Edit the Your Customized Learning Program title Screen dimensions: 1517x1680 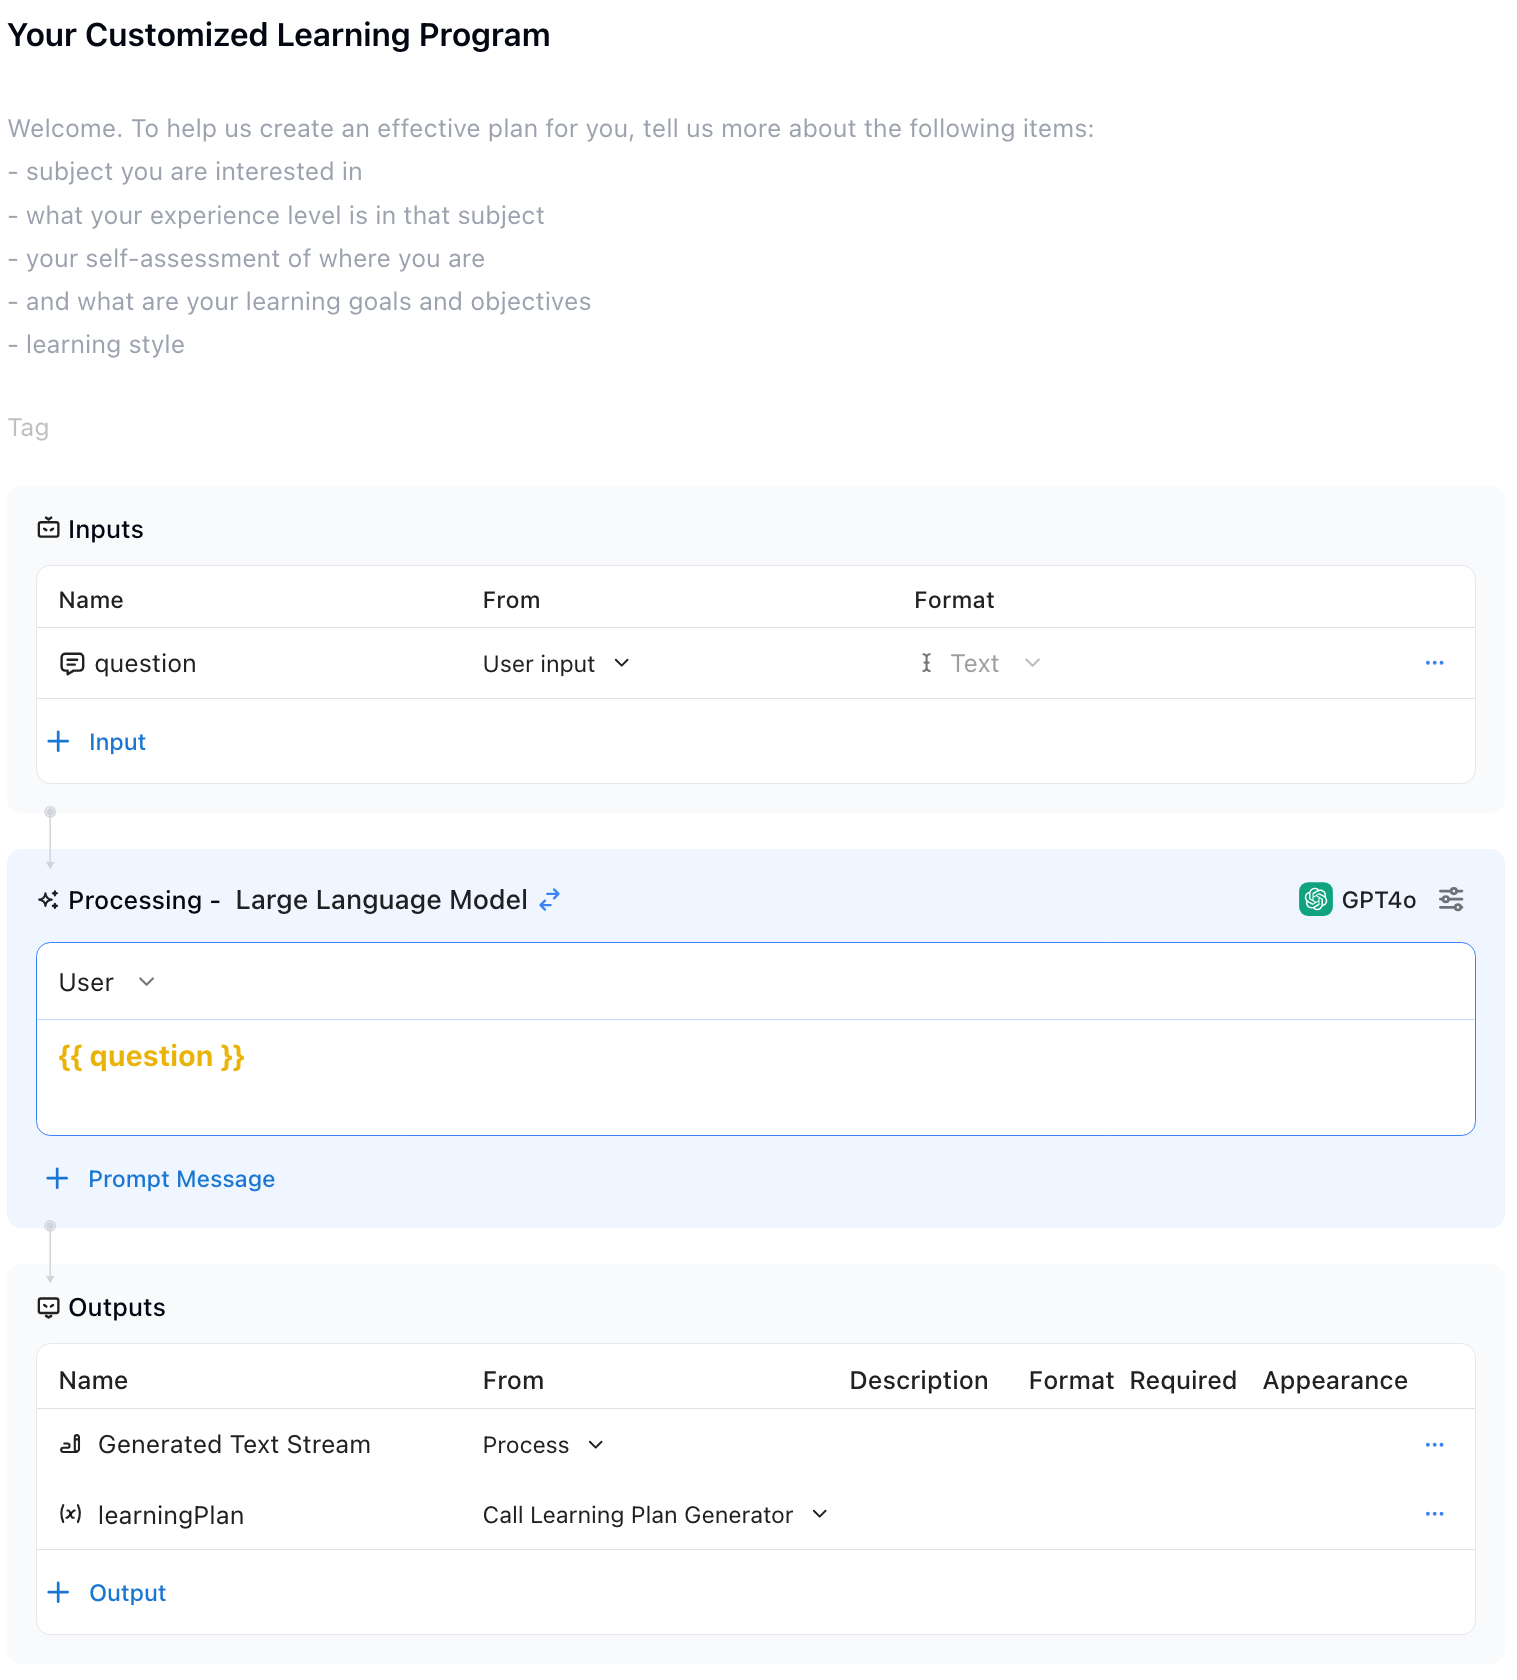[x=279, y=35]
